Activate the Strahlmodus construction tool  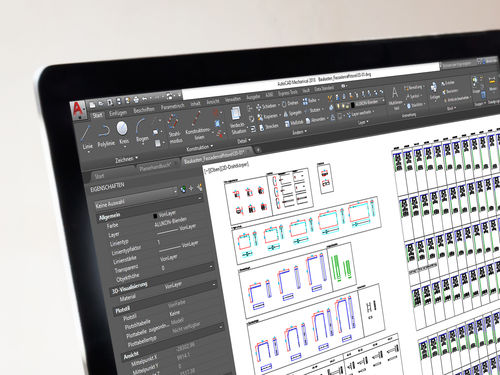click(174, 129)
